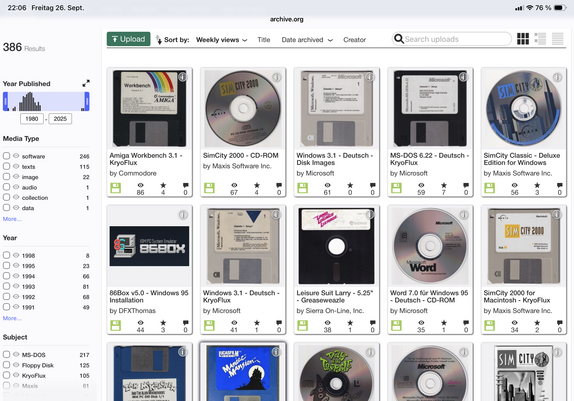Click favorites star on MS-DOS 6.22 card
This screenshot has height=401, width=574.
[444, 185]
